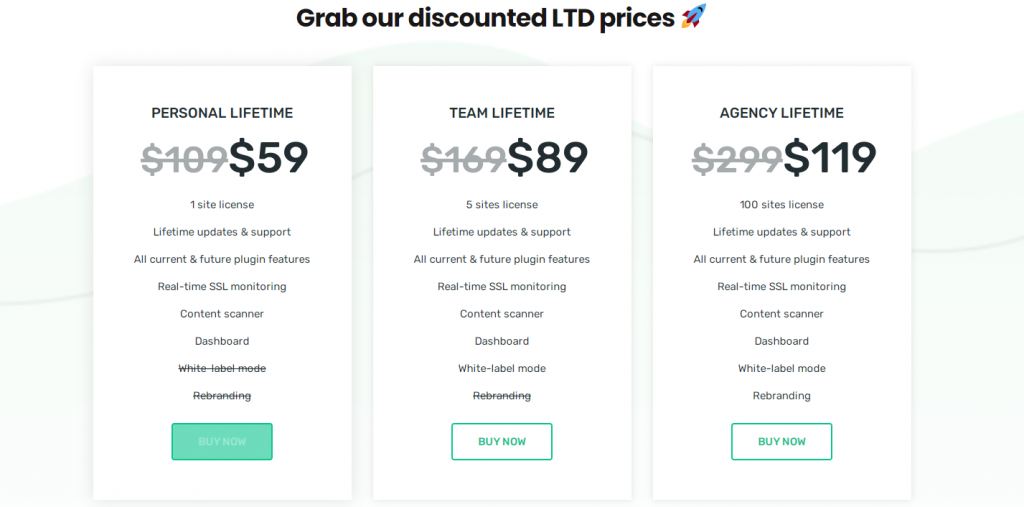
Task: Click the "100 sites license" text
Action: click(x=782, y=205)
